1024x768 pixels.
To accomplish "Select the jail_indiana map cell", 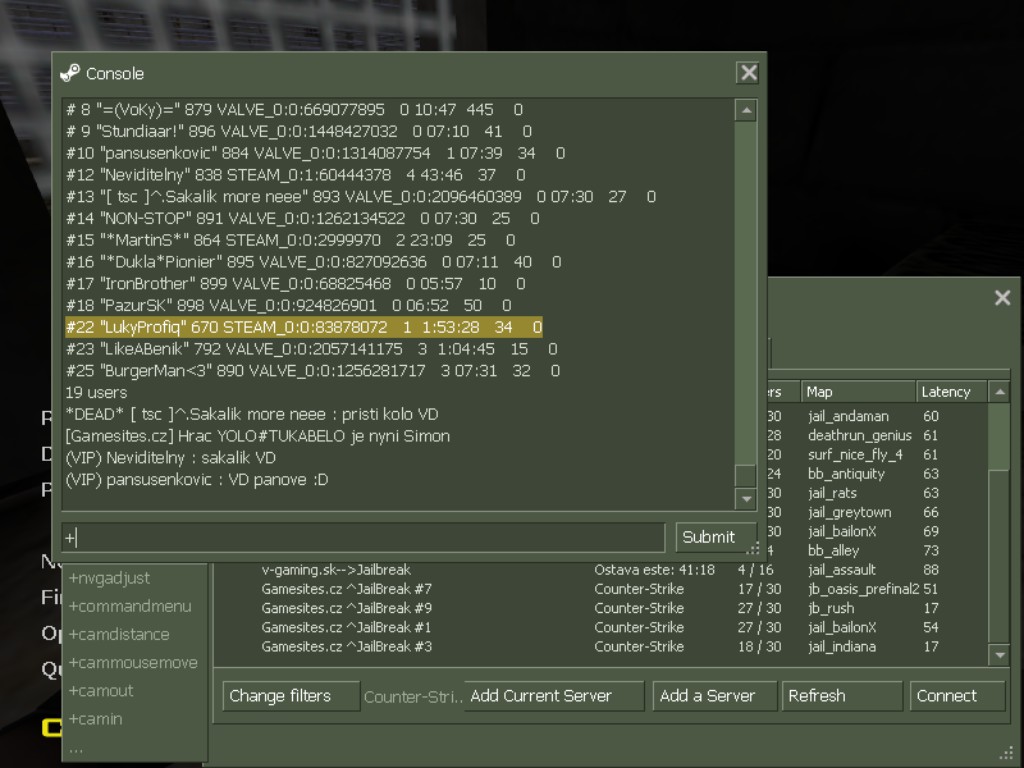I will [x=842, y=647].
